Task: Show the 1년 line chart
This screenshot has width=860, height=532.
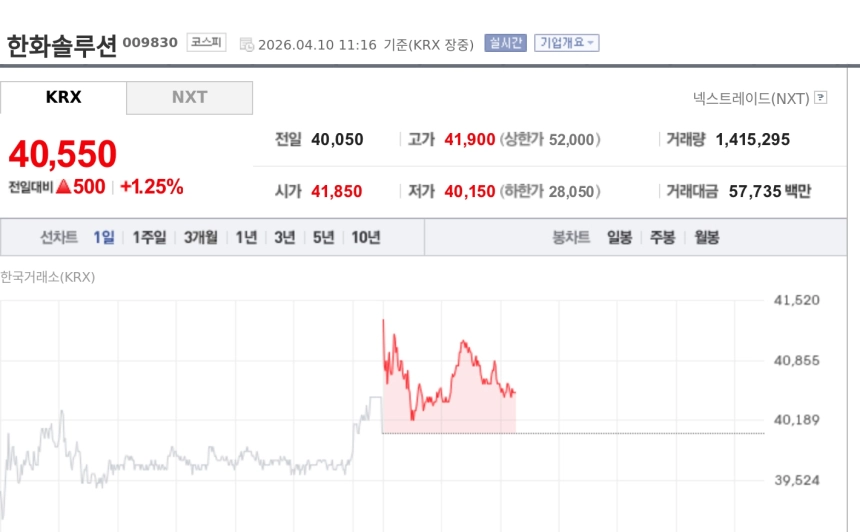Action: click(246, 238)
